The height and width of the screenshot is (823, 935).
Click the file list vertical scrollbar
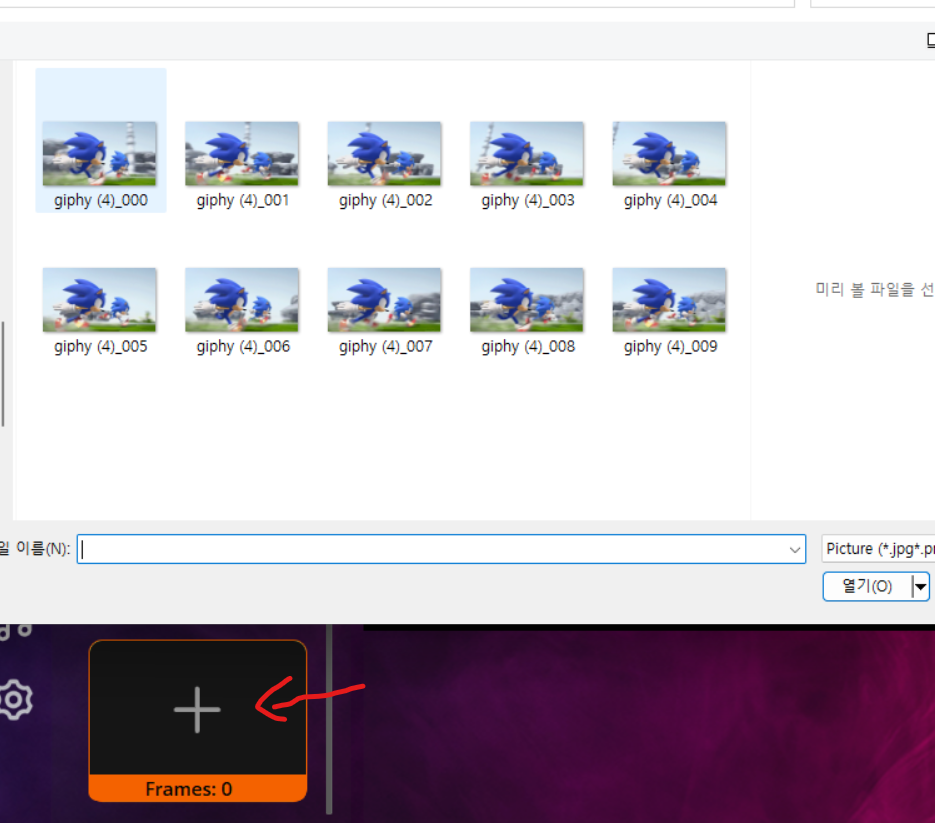coord(3,374)
